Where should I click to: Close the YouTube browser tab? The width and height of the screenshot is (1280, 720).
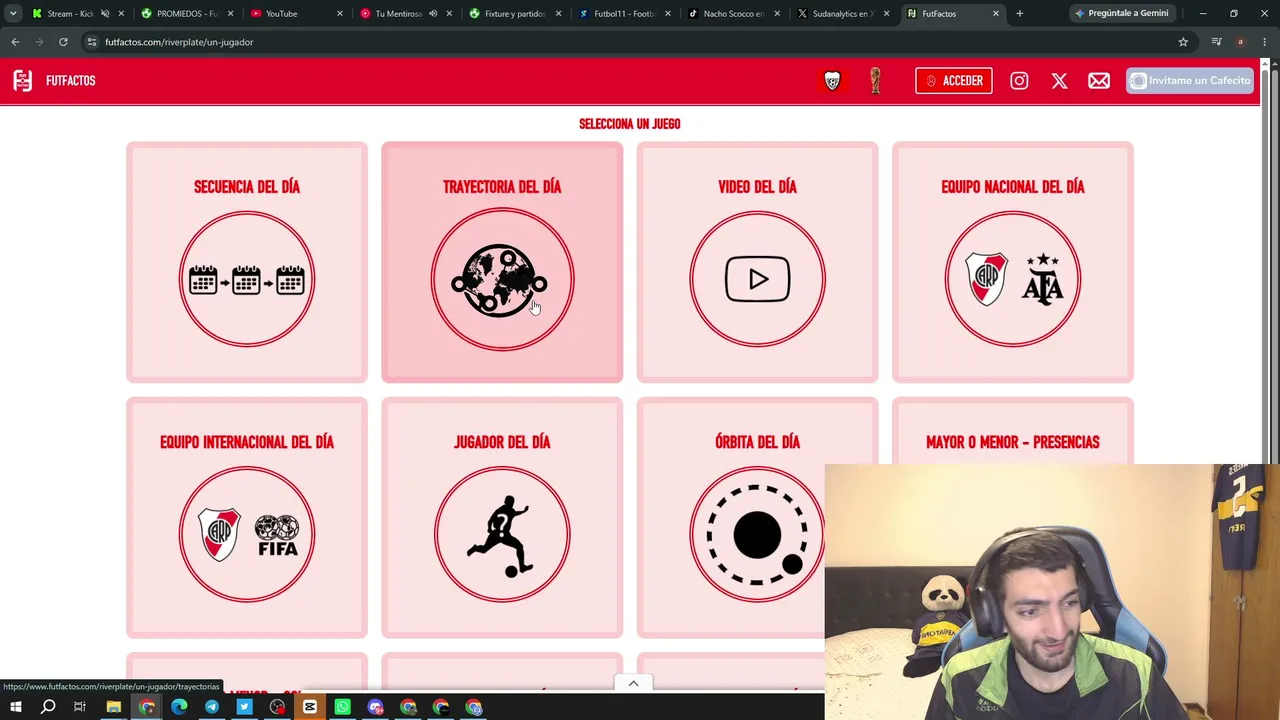point(339,14)
